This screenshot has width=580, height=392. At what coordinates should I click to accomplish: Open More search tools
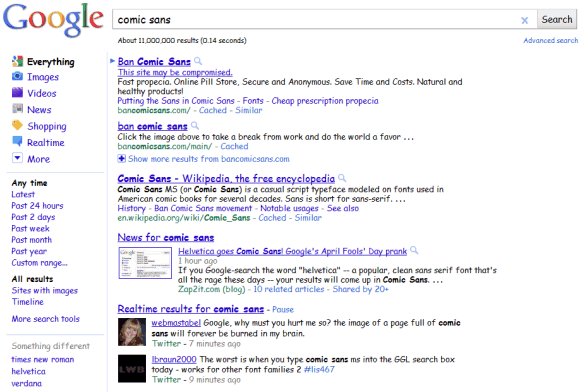point(45,319)
